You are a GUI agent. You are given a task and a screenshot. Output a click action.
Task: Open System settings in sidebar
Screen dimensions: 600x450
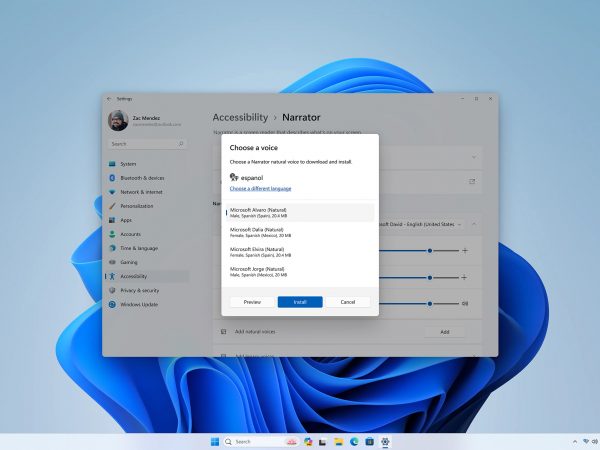147,164
